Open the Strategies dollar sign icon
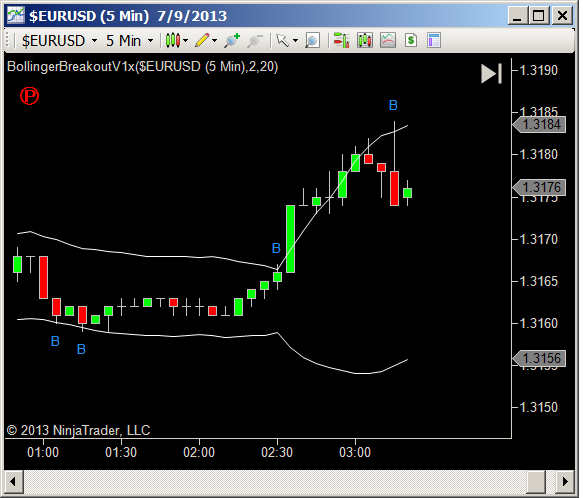This screenshot has width=583, height=498. pos(411,40)
